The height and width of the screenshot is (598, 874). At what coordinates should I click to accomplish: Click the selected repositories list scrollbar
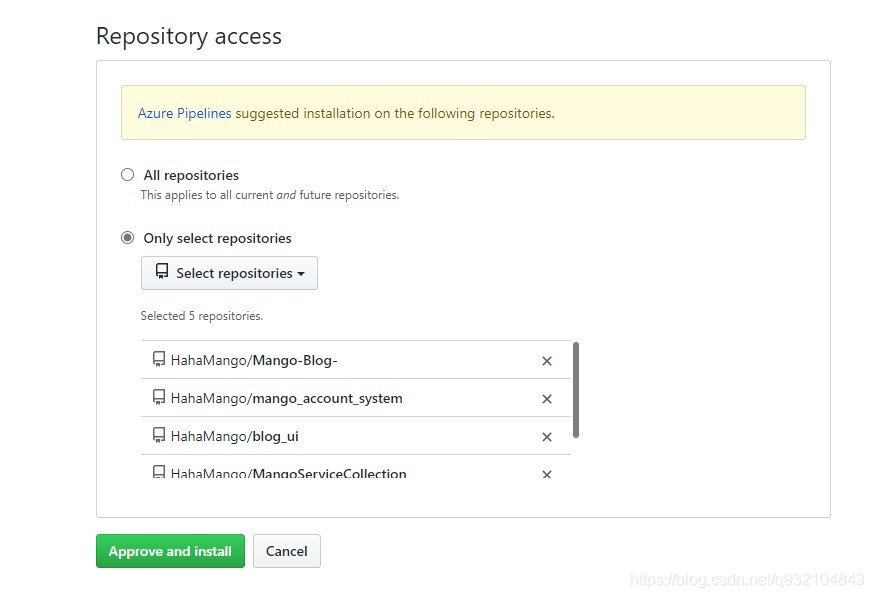(x=576, y=390)
